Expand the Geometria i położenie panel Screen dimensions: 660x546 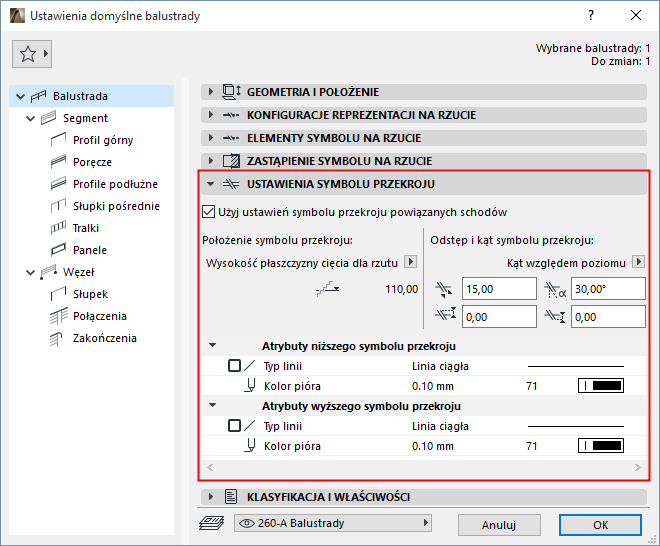(211, 91)
